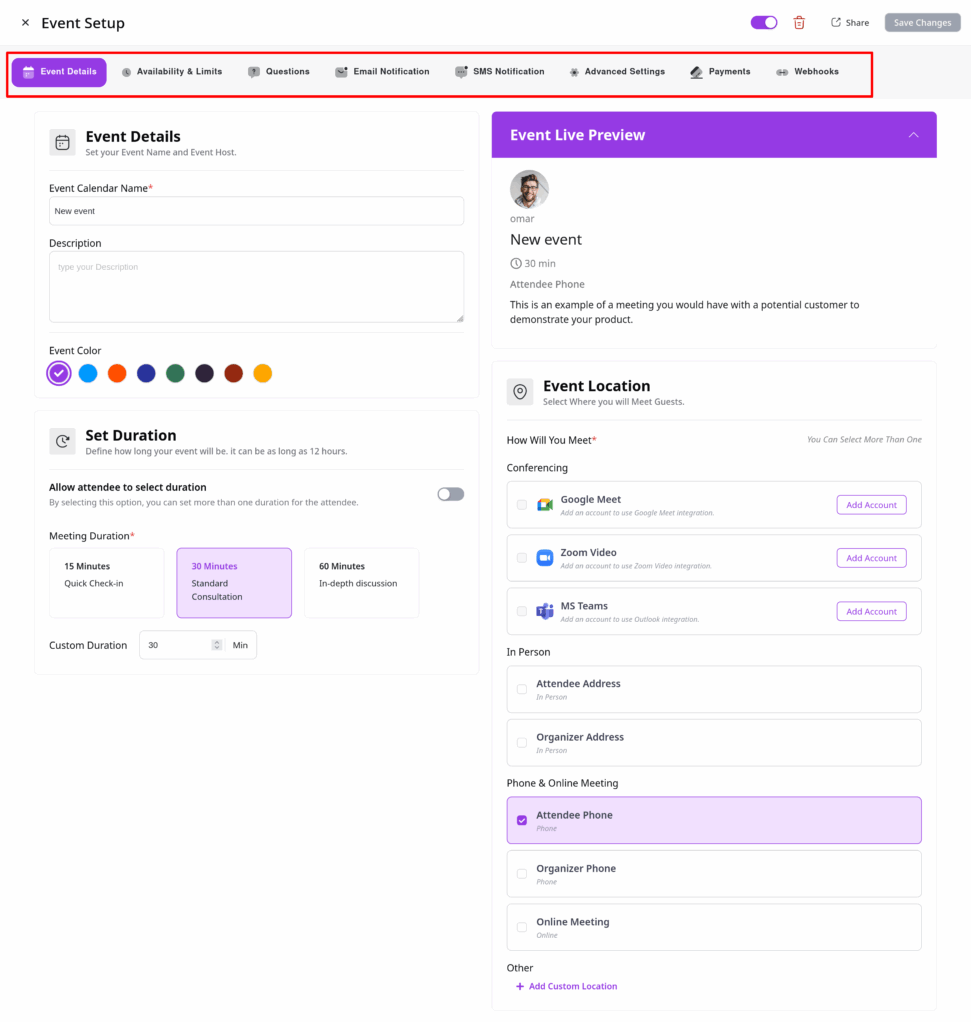Enable Allow attendee to select duration
The width and height of the screenshot is (971, 1024).
pos(450,494)
